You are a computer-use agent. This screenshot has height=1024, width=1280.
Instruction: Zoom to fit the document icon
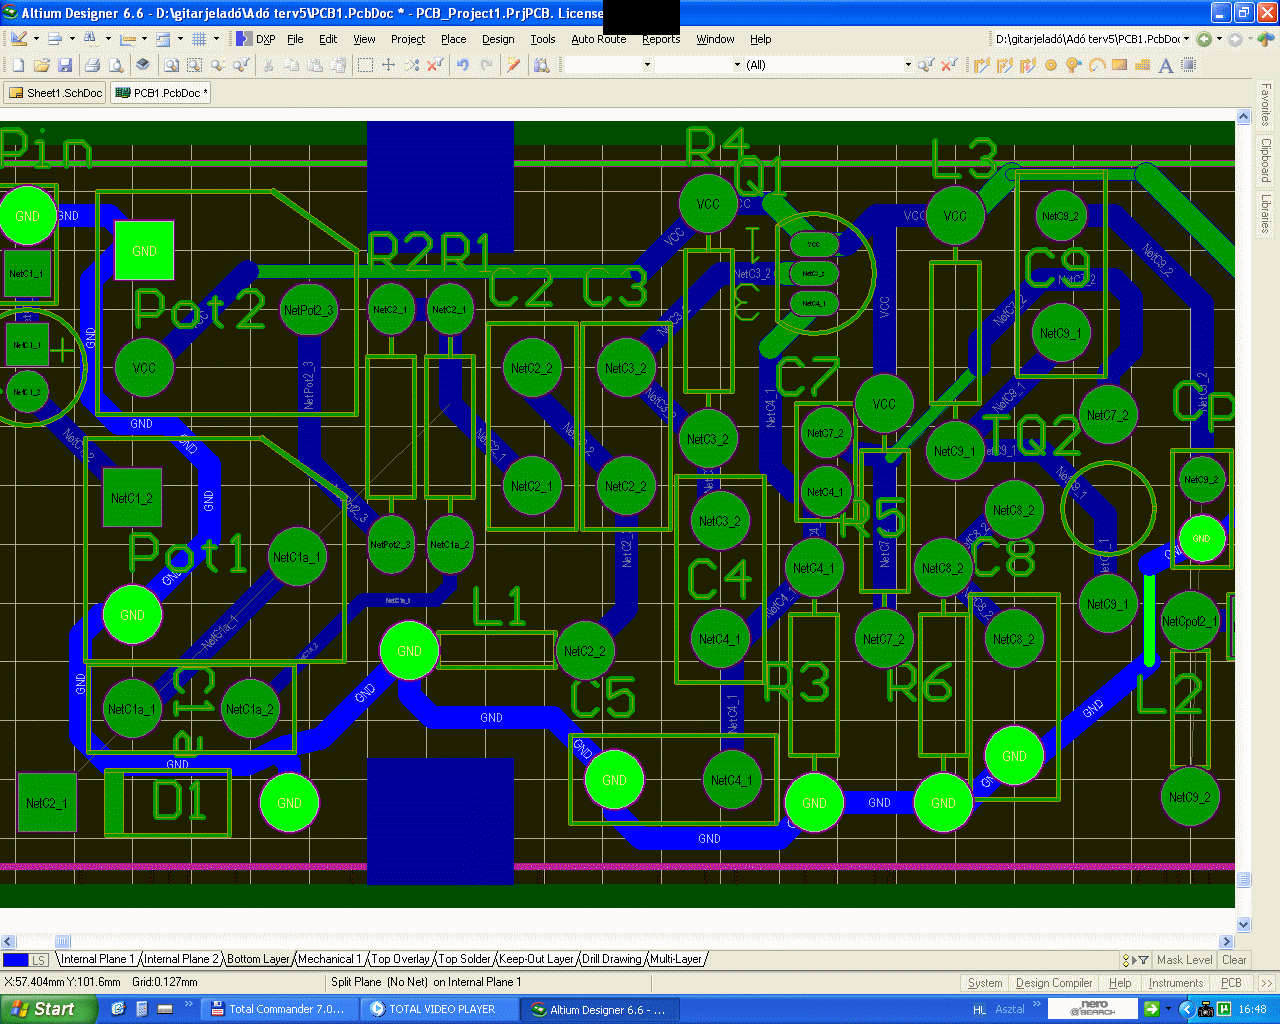click(x=171, y=65)
